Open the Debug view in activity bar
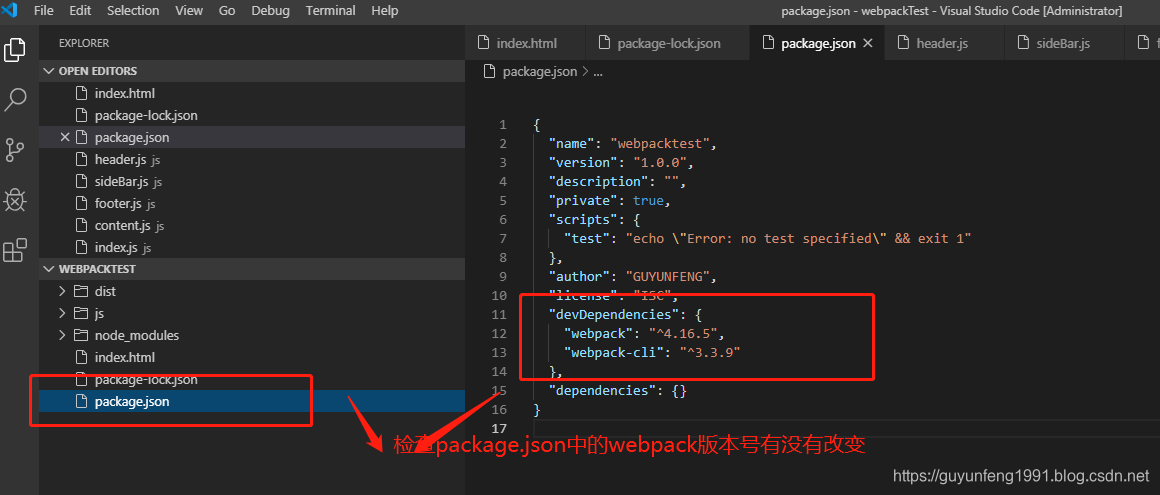Image resolution: width=1160 pixels, height=495 pixels. (x=15, y=200)
